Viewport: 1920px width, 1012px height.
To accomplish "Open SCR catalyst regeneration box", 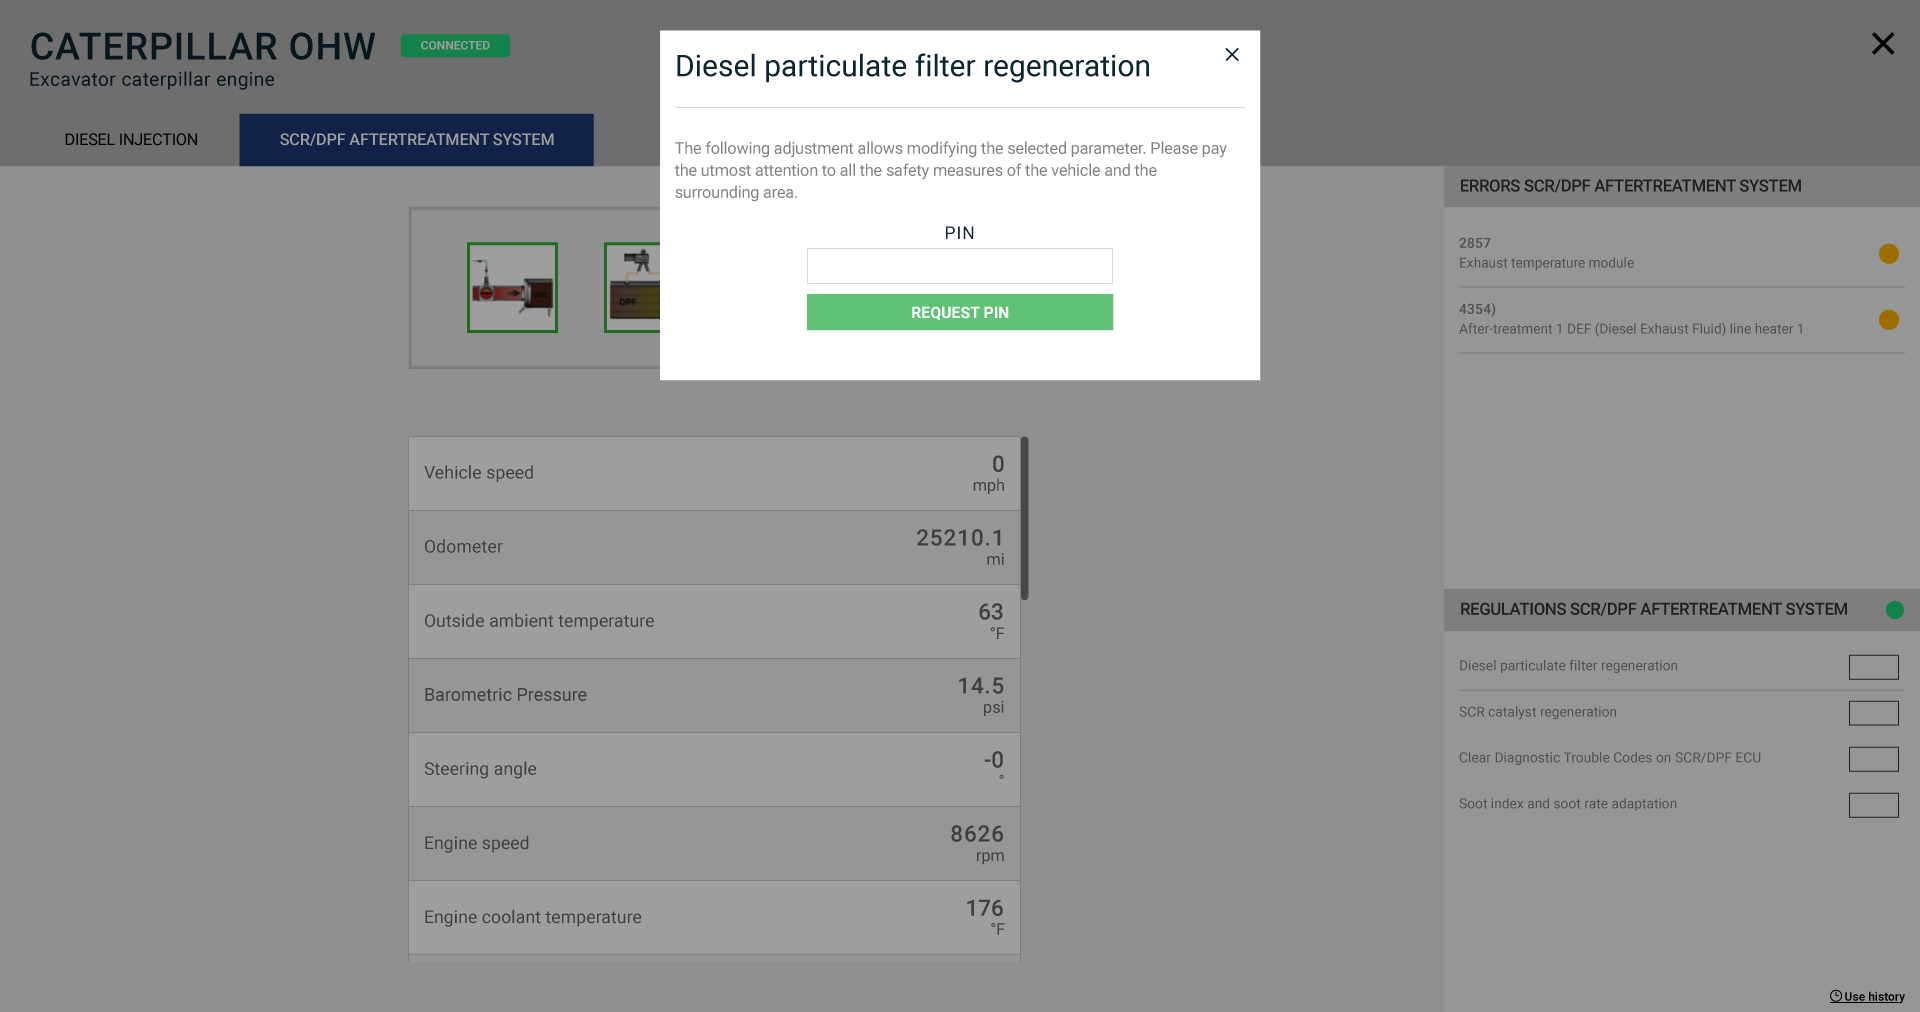I will click(1873, 713).
